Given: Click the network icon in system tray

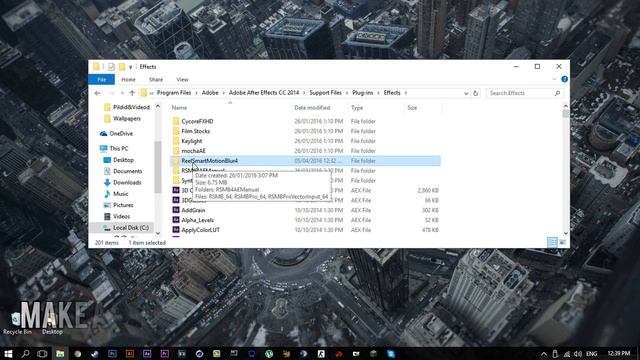Looking at the screenshot, I should coord(567,354).
